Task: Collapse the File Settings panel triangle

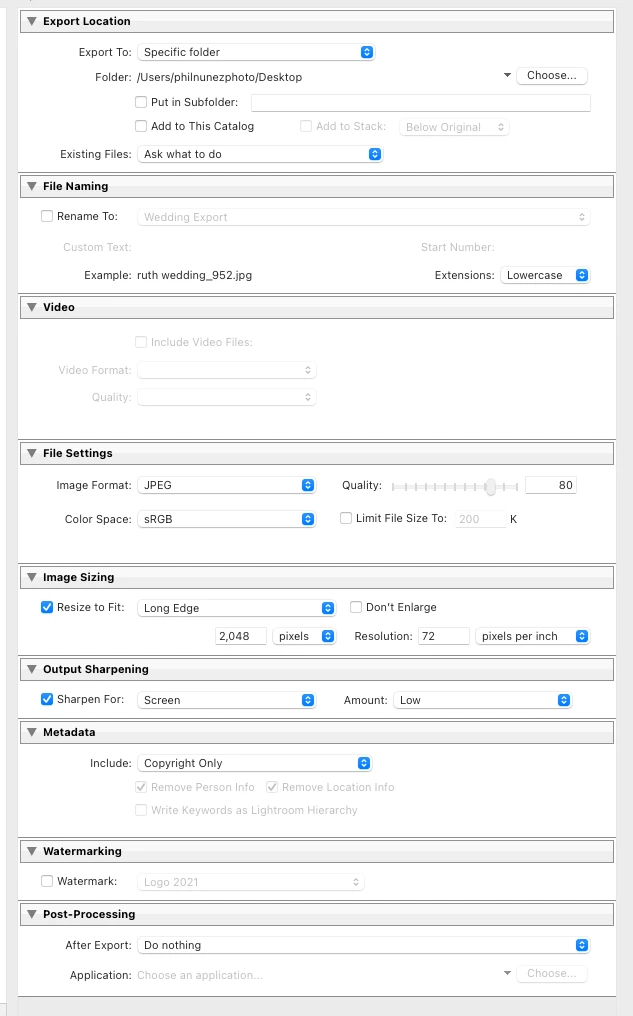Action: click(x=32, y=453)
